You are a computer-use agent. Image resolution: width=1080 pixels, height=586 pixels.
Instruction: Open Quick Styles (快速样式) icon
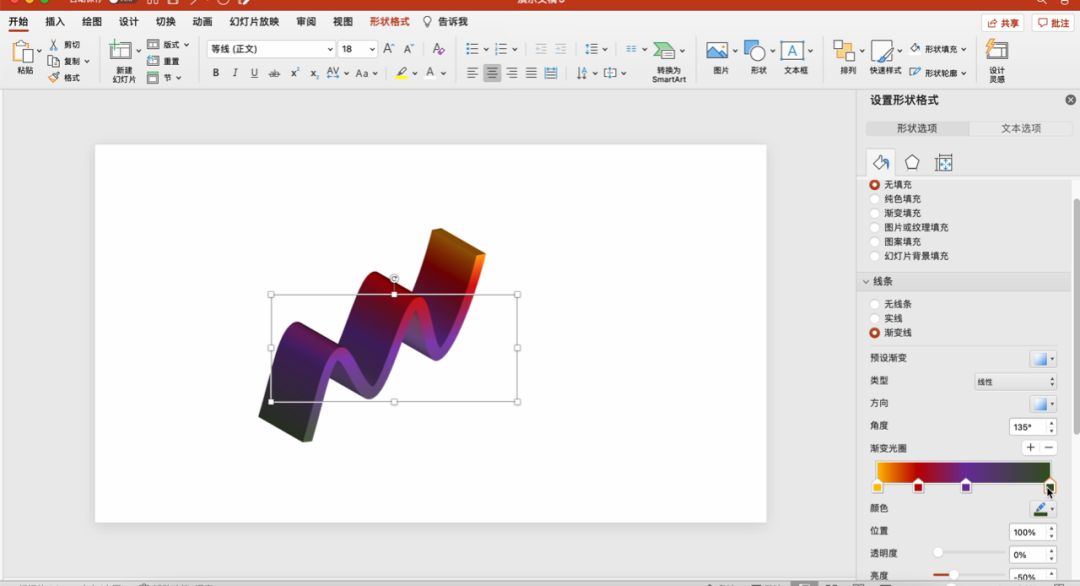click(882, 50)
